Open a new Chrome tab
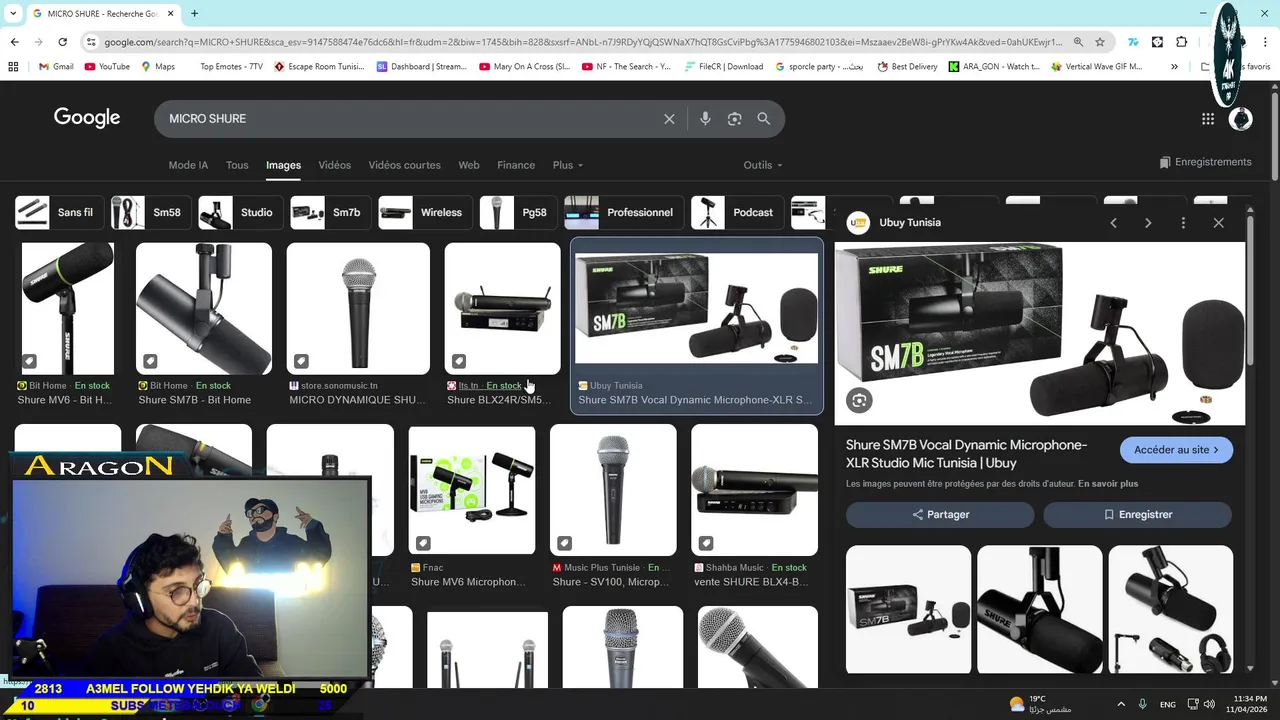The width and height of the screenshot is (1280, 720). point(194,14)
